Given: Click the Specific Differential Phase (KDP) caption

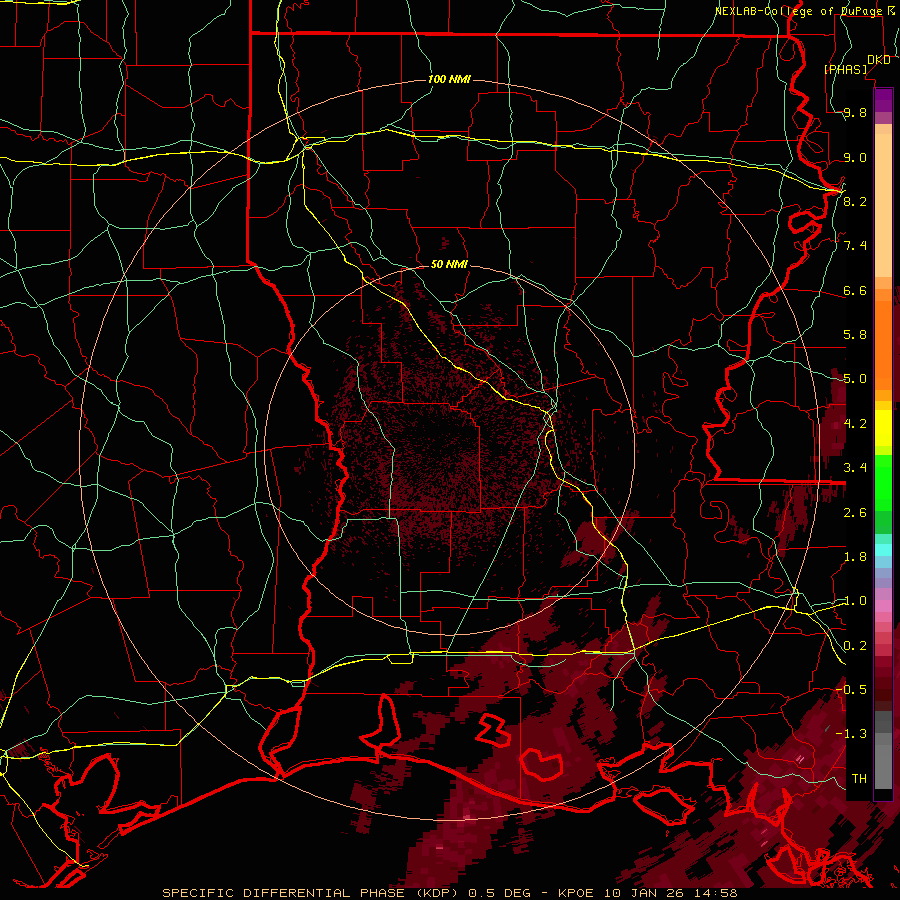Looking at the screenshot, I should coord(311,893).
